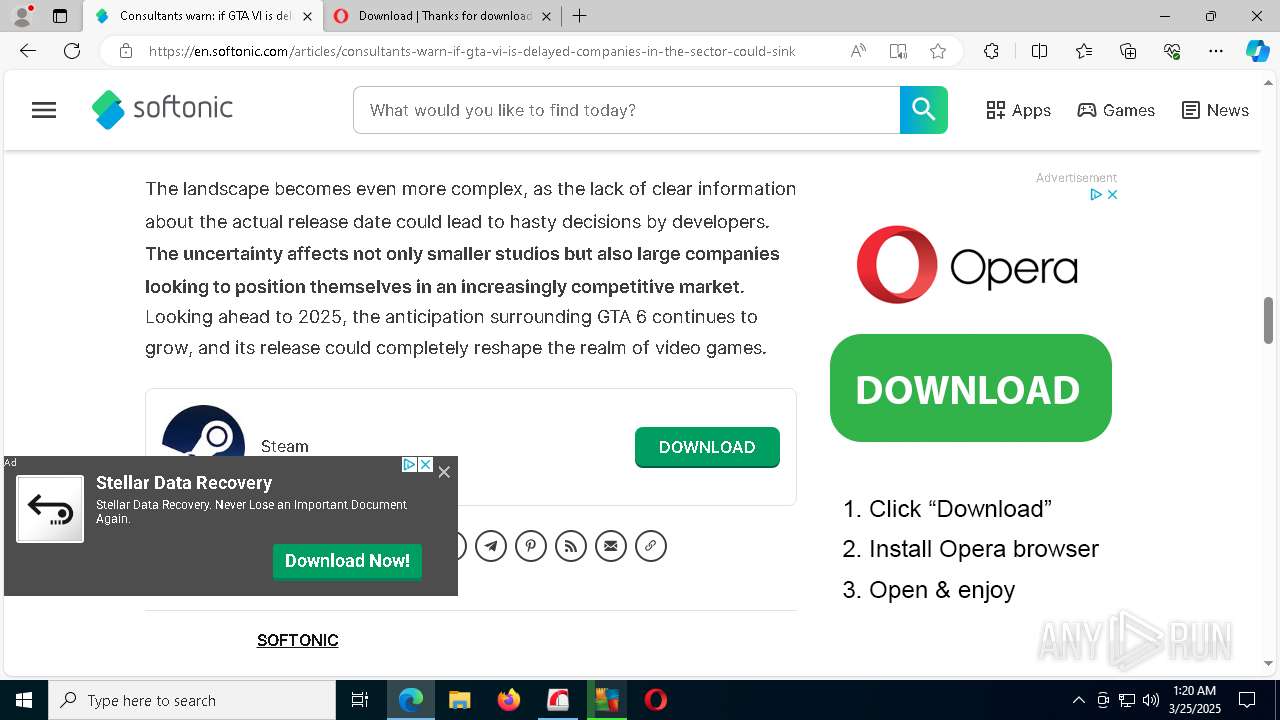Image resolution: width=1280 pixels, height=720 pixels.
Task: Close the Opera advertisement
Action: click(x=1112, y=195)
